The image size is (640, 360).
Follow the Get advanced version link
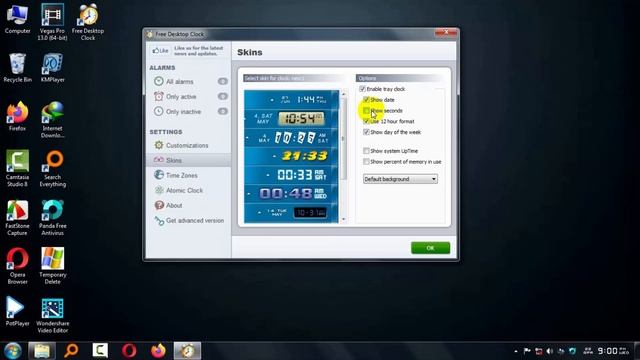pyautogui.click(x=189, y=220)
